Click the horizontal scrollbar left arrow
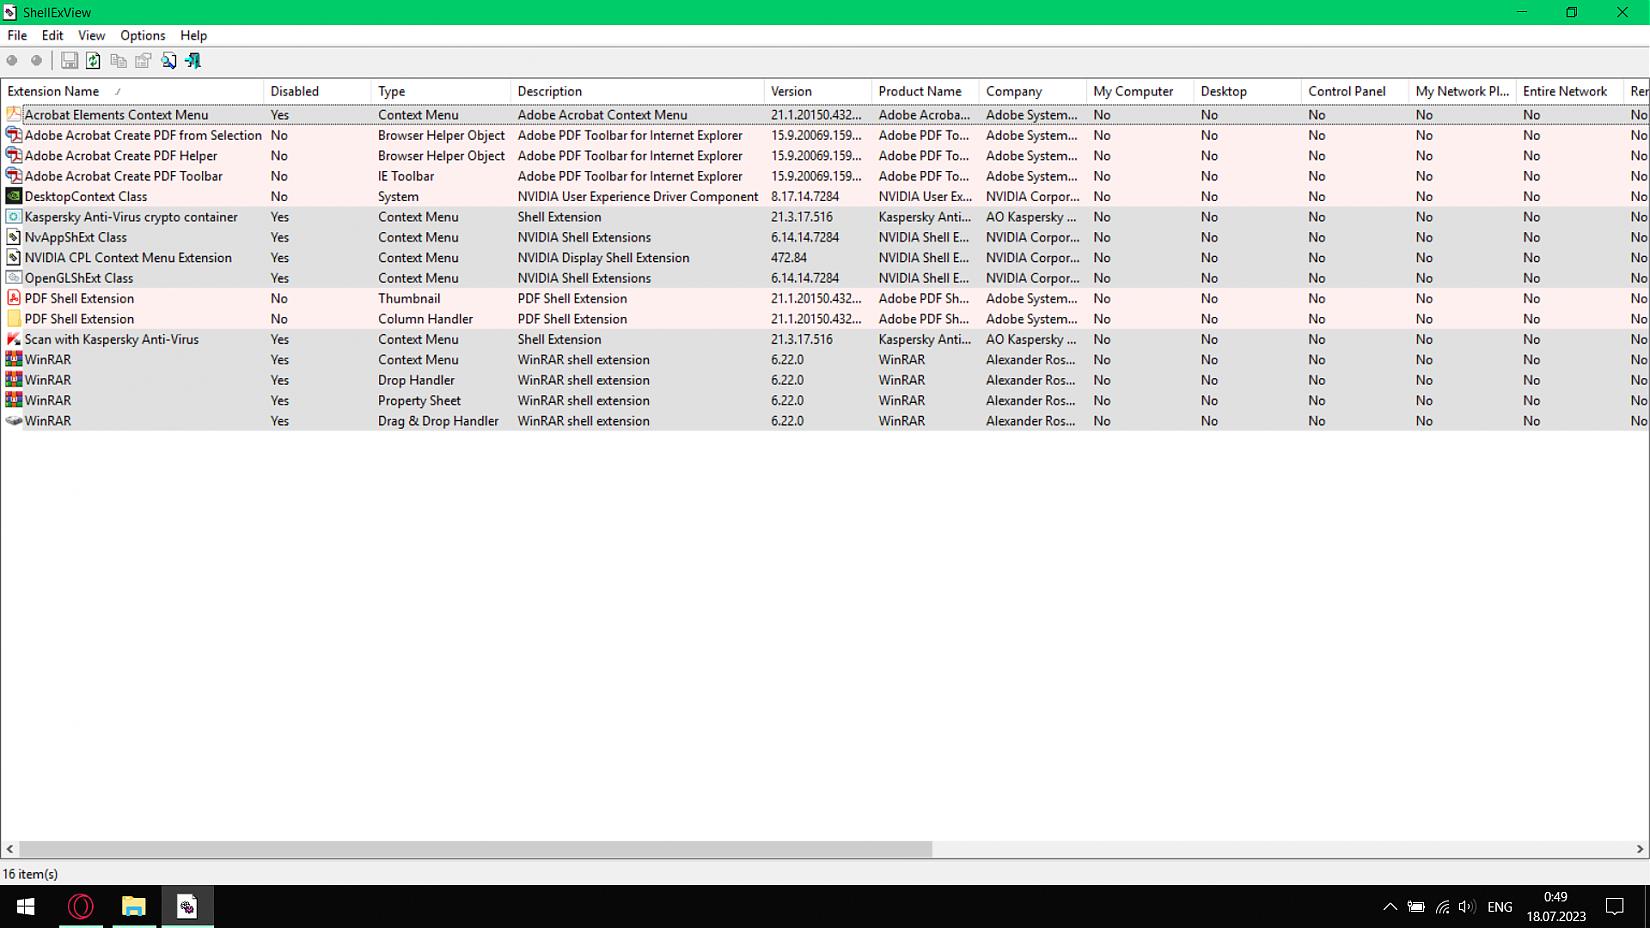1650x928 pixels. click(10, 849)
